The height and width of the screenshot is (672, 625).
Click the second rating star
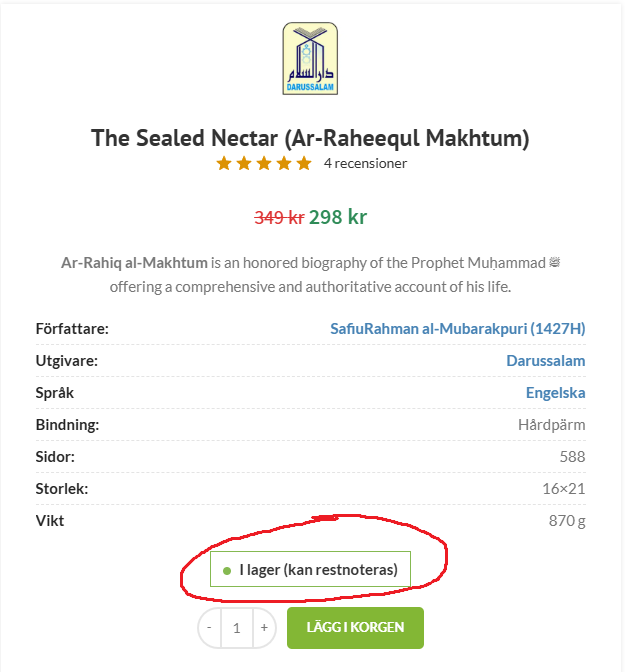[x=245, y=163]
